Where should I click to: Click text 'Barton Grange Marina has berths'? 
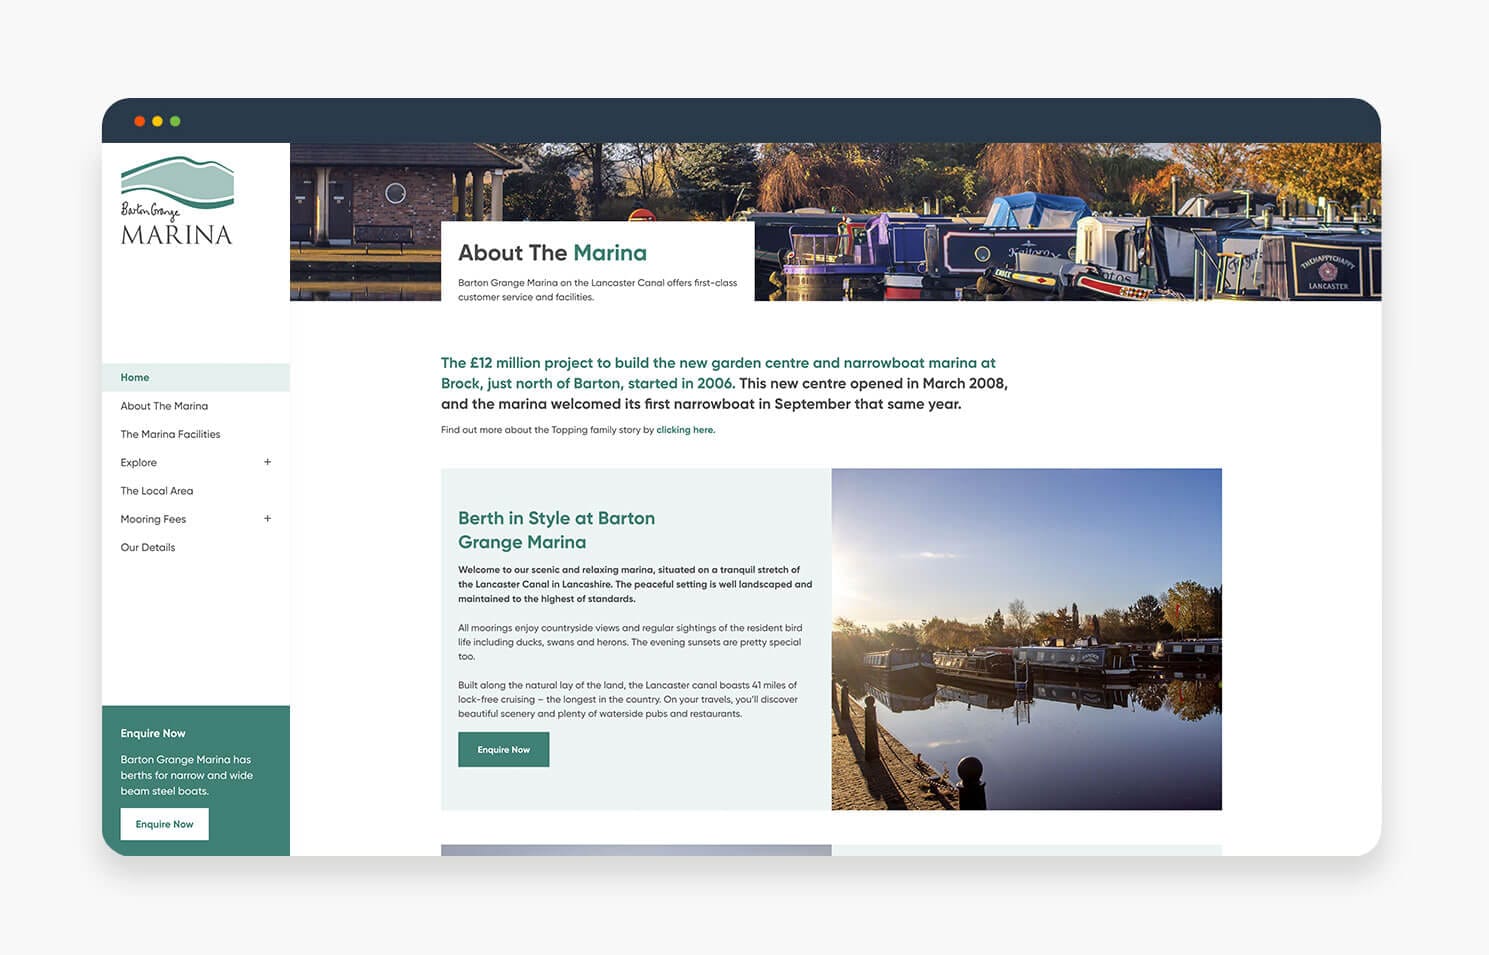(187, 775)
